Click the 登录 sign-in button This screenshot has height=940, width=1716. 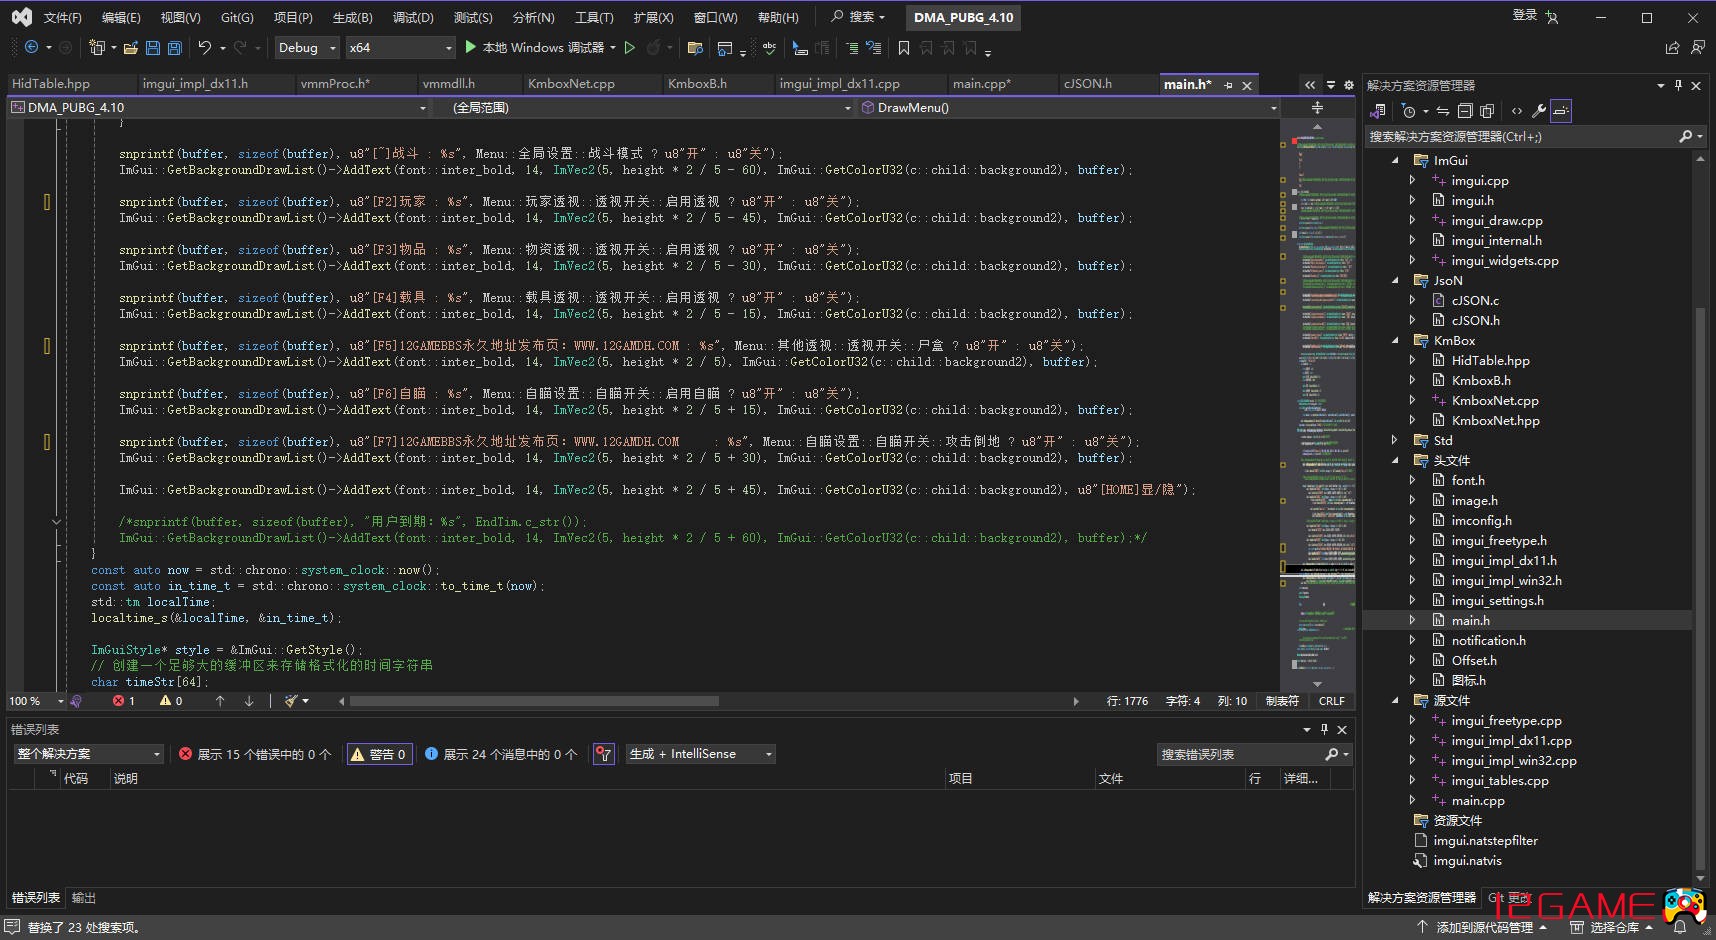point(1524,15)
